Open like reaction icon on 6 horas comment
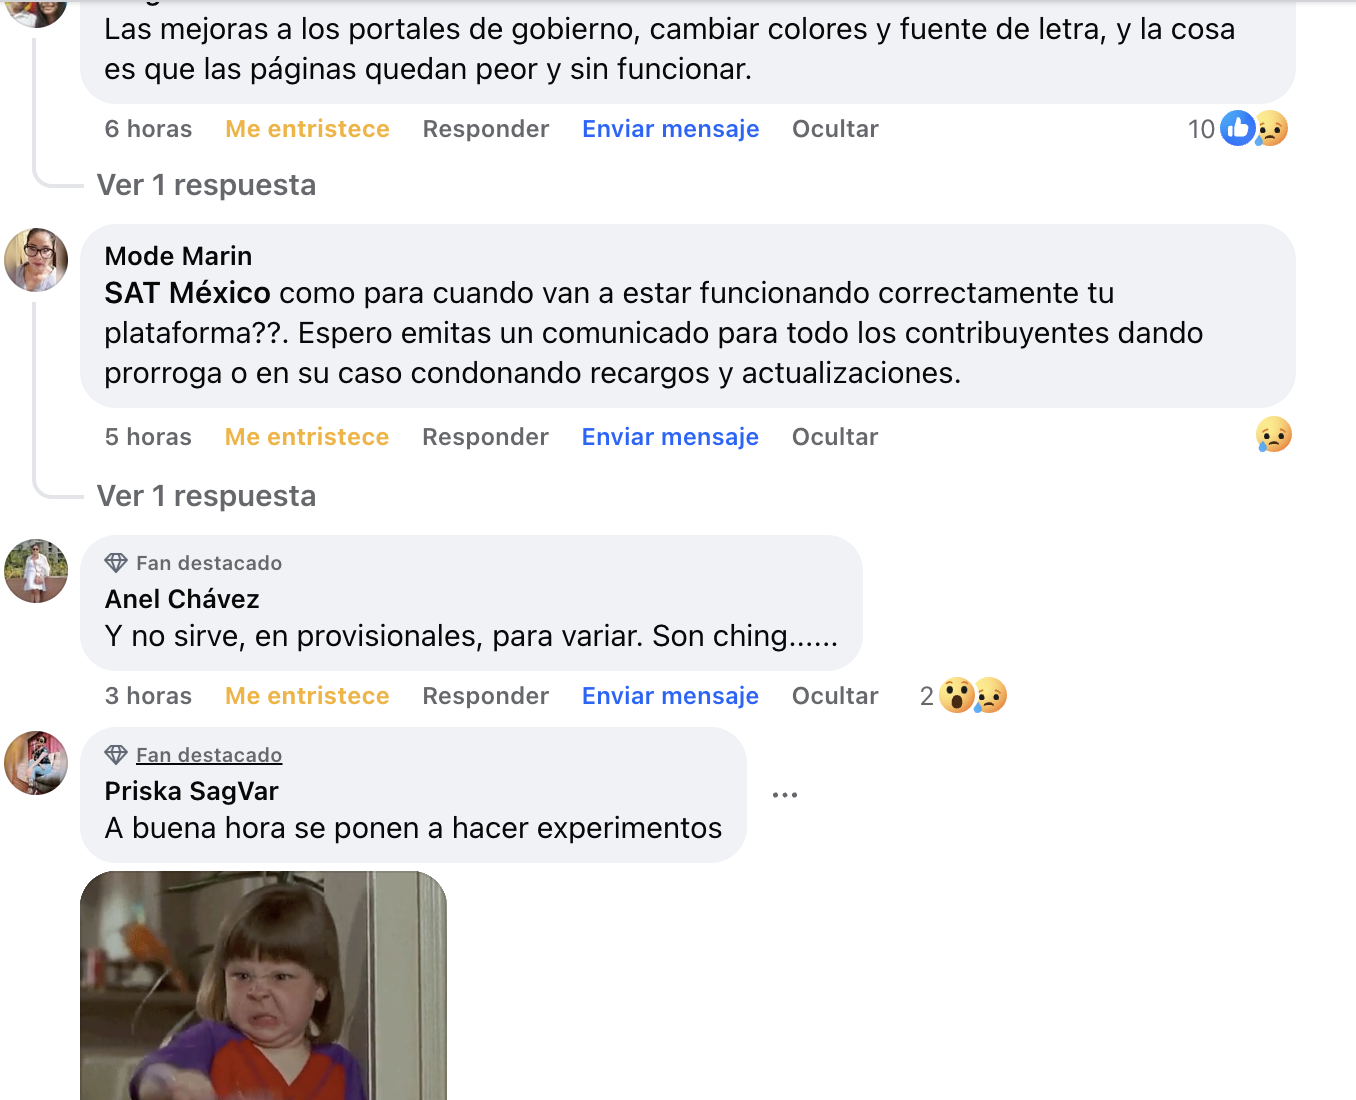 click(1237, 128)
